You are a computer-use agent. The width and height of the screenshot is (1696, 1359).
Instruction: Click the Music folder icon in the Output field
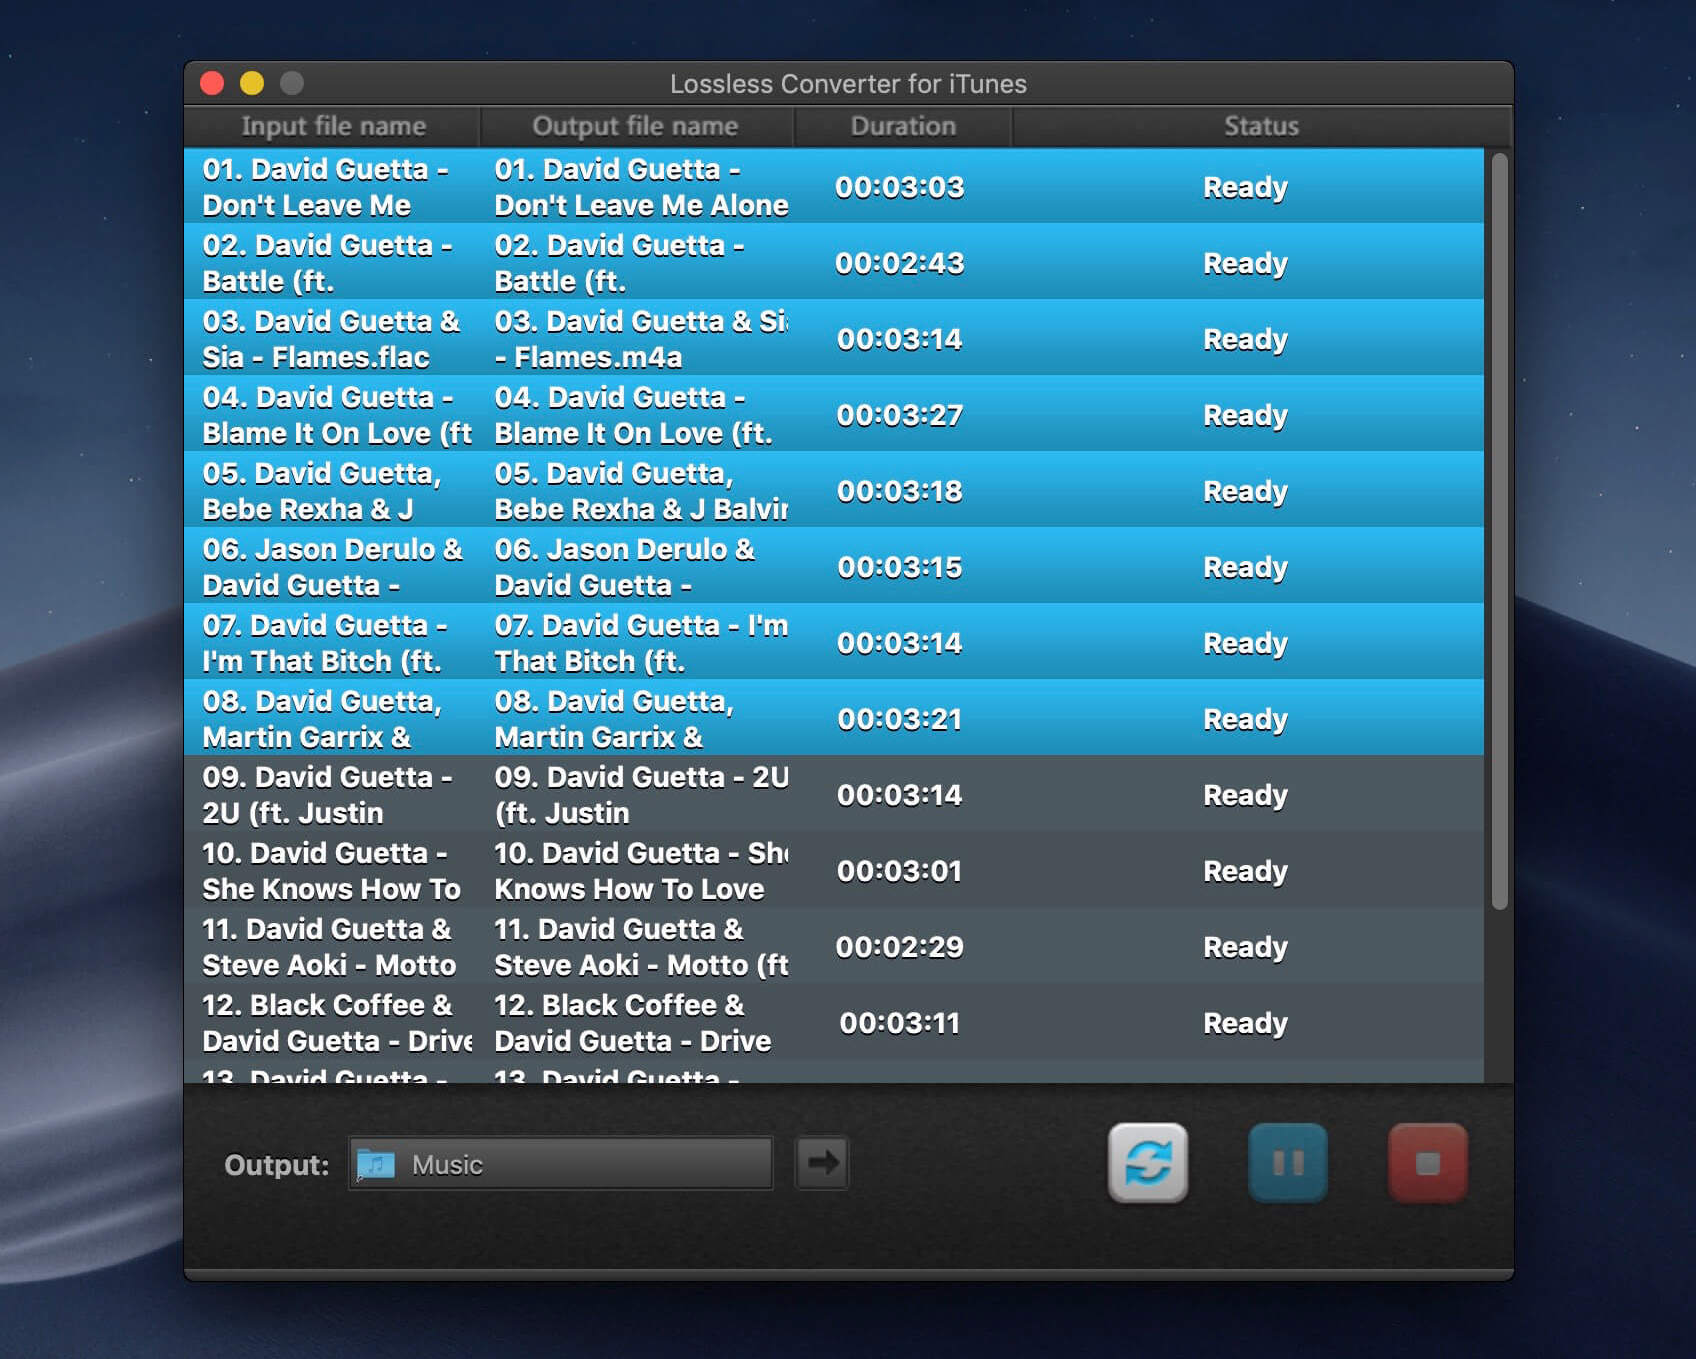[376, 1164]
